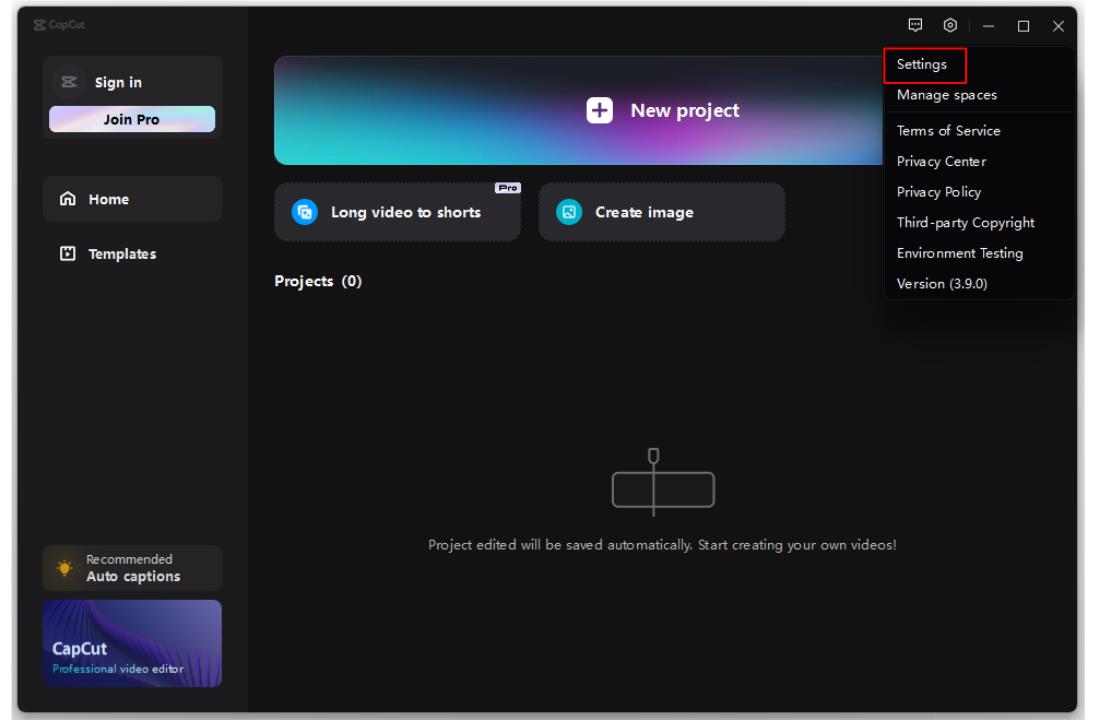Click the empty timeline placeholder illustration
This screenshot has height=720, width=1096.
663,482
